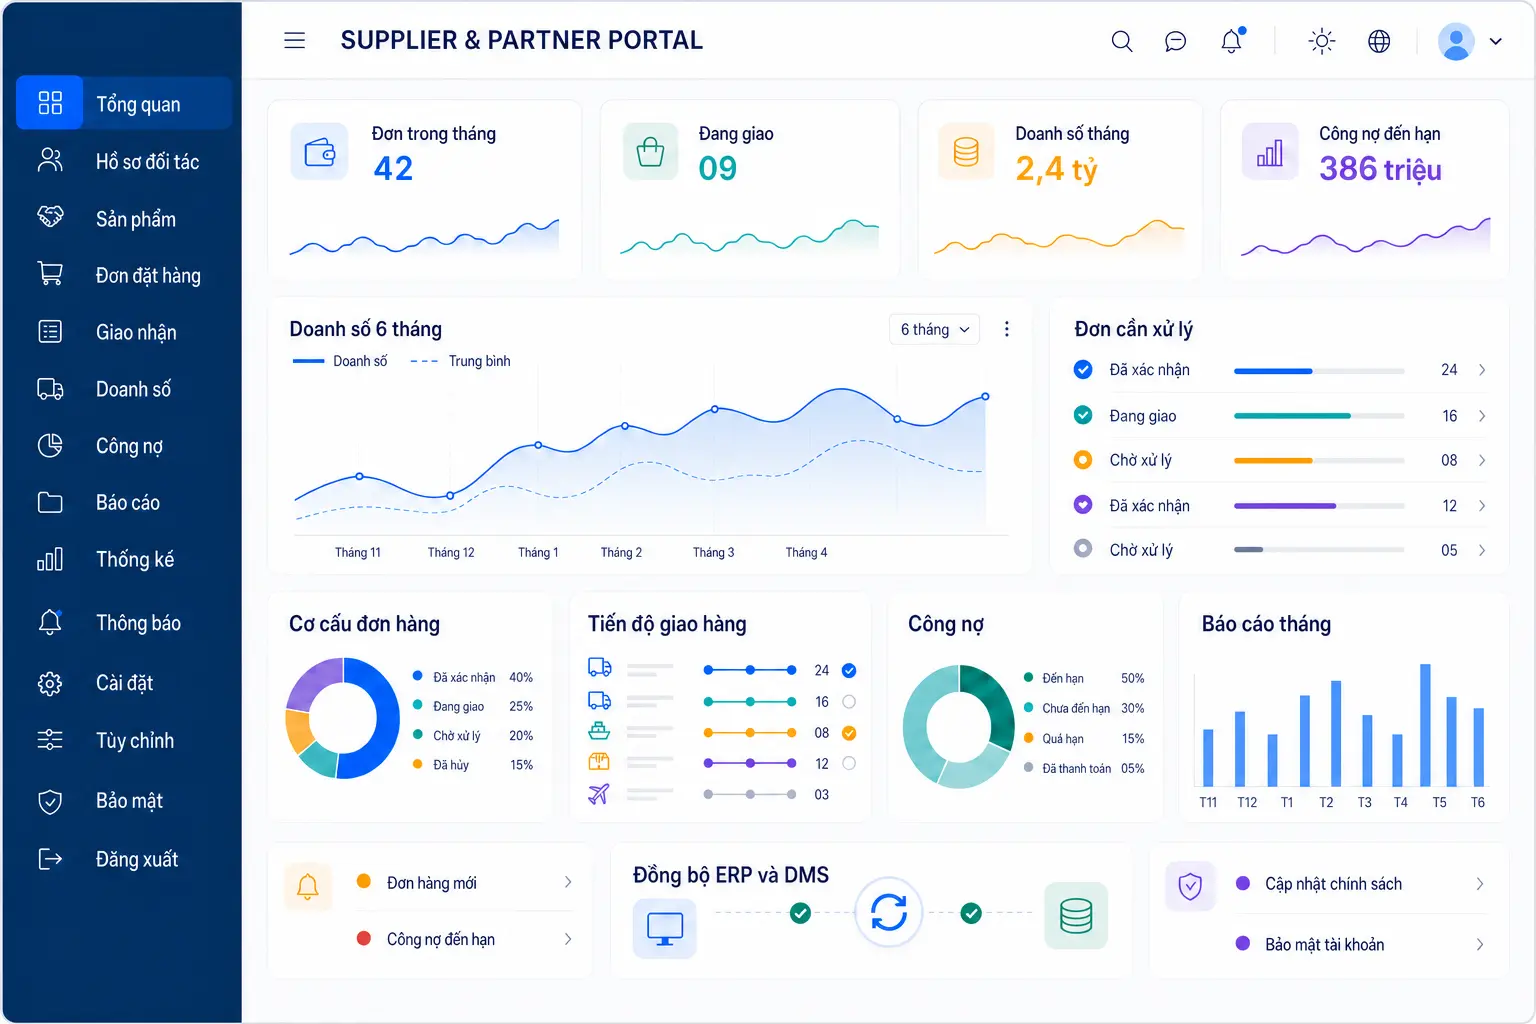Screen dimensions: 1536x1024
Task: Open Bảo mật tài khoản link
Action: (x=1361, y=944)
